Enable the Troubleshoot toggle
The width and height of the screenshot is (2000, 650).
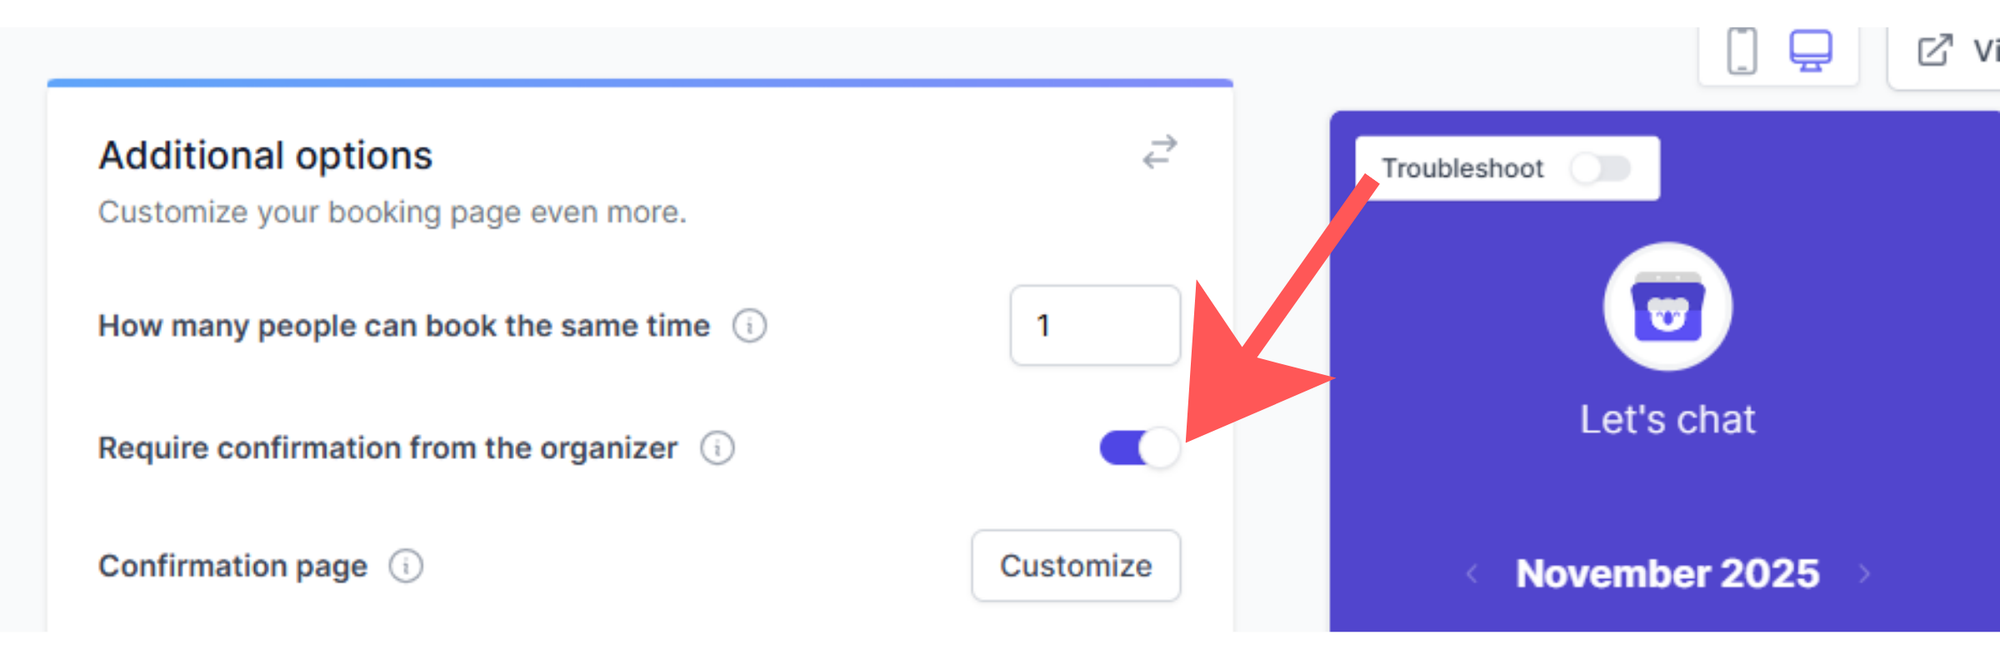coord(1598,169)
